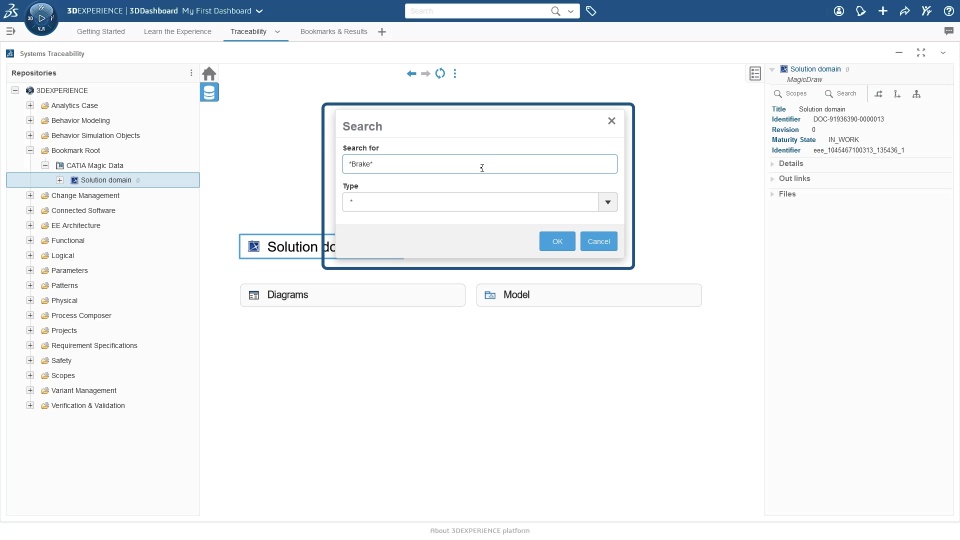This screenshot has height=540, width=960.
Task: Open the 3DEXPERIENCE compass
Action: [x=42, y=18]
